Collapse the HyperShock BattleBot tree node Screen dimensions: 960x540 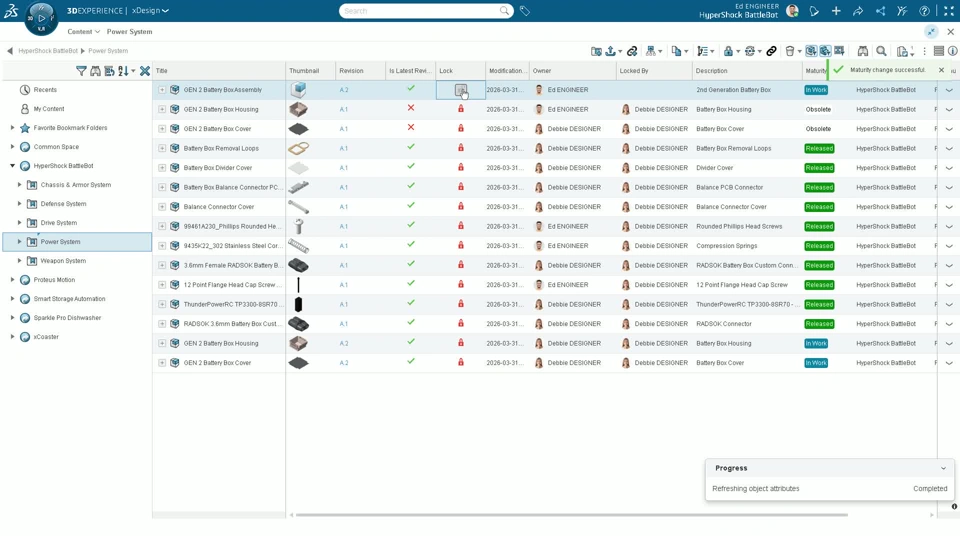12,166
